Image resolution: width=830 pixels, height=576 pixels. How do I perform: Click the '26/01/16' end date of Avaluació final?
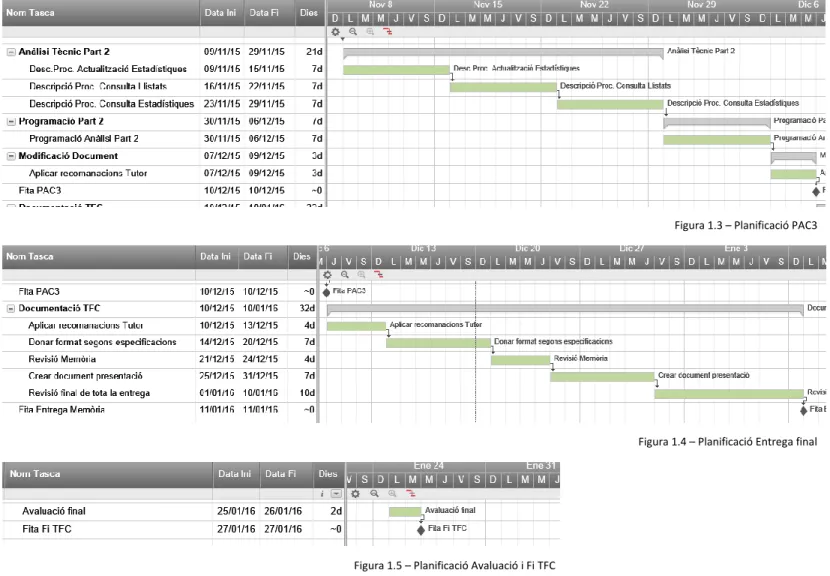pyautogui.click(x=283, y=511)
